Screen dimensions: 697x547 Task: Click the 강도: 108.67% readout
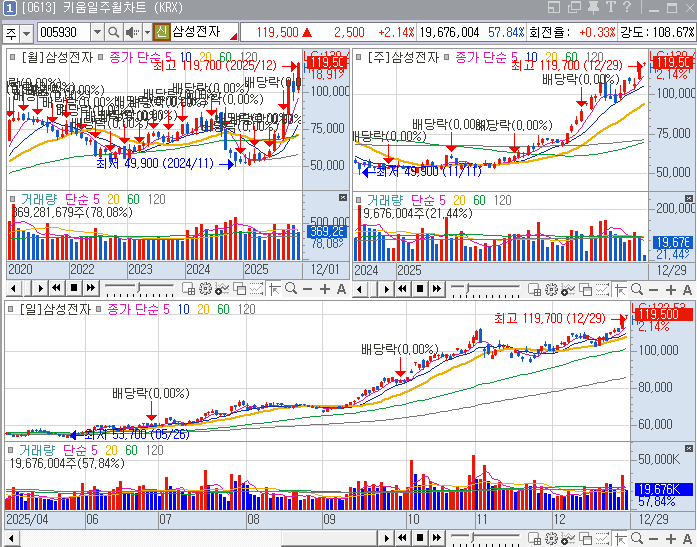(x=657, y=32)
